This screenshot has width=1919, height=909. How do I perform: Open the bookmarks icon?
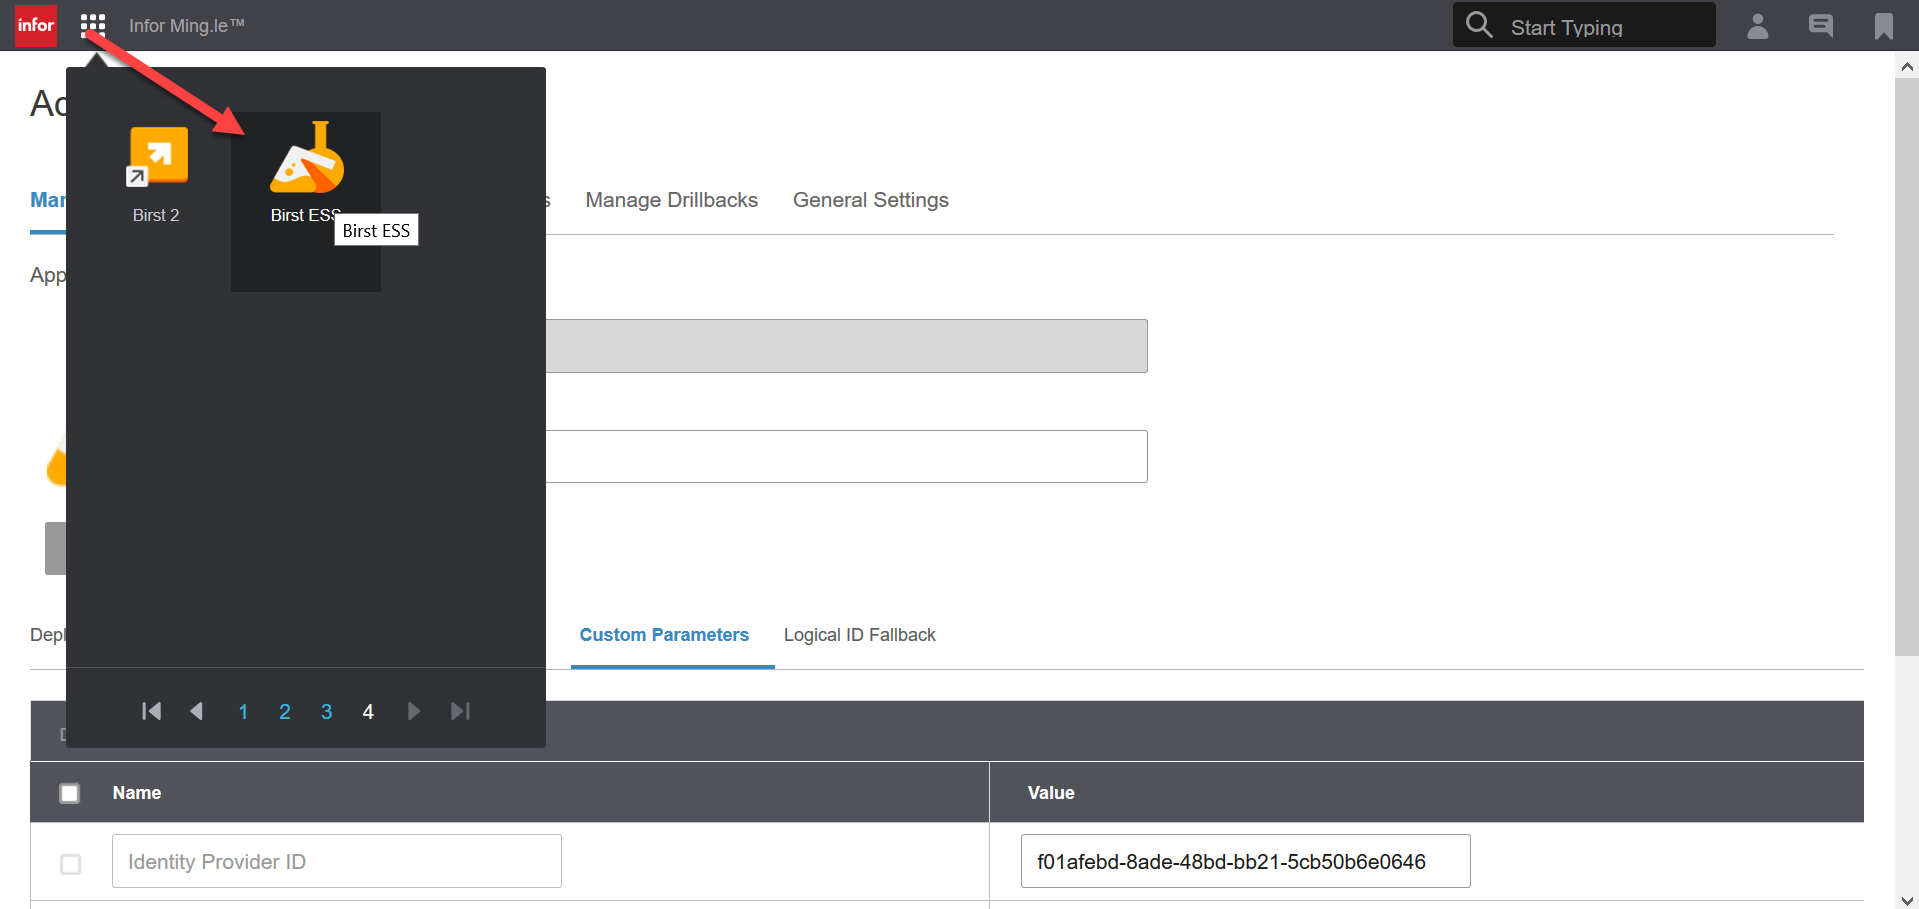point(1884,26)
